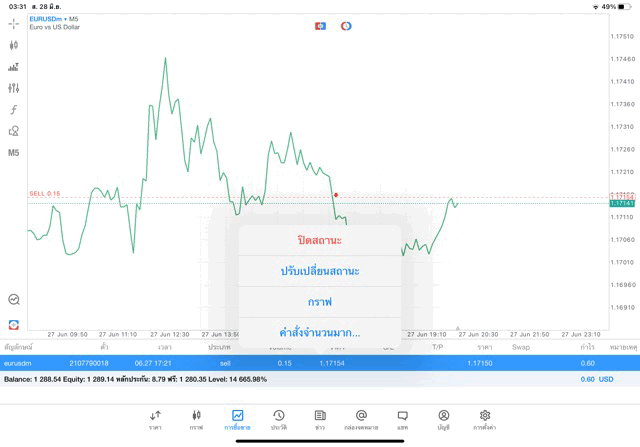
Task: Choose คำสั่งจำนวนมาก bulk operations option
Action: [x=320, y=332]
